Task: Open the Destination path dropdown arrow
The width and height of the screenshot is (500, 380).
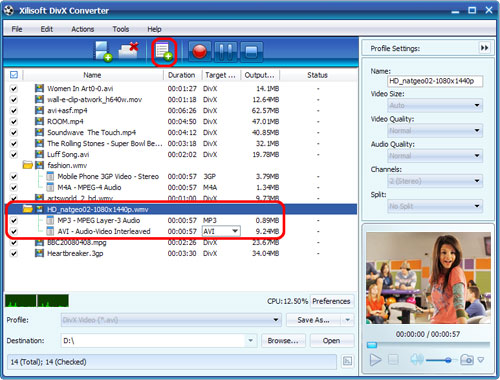Action: point(250,341)
